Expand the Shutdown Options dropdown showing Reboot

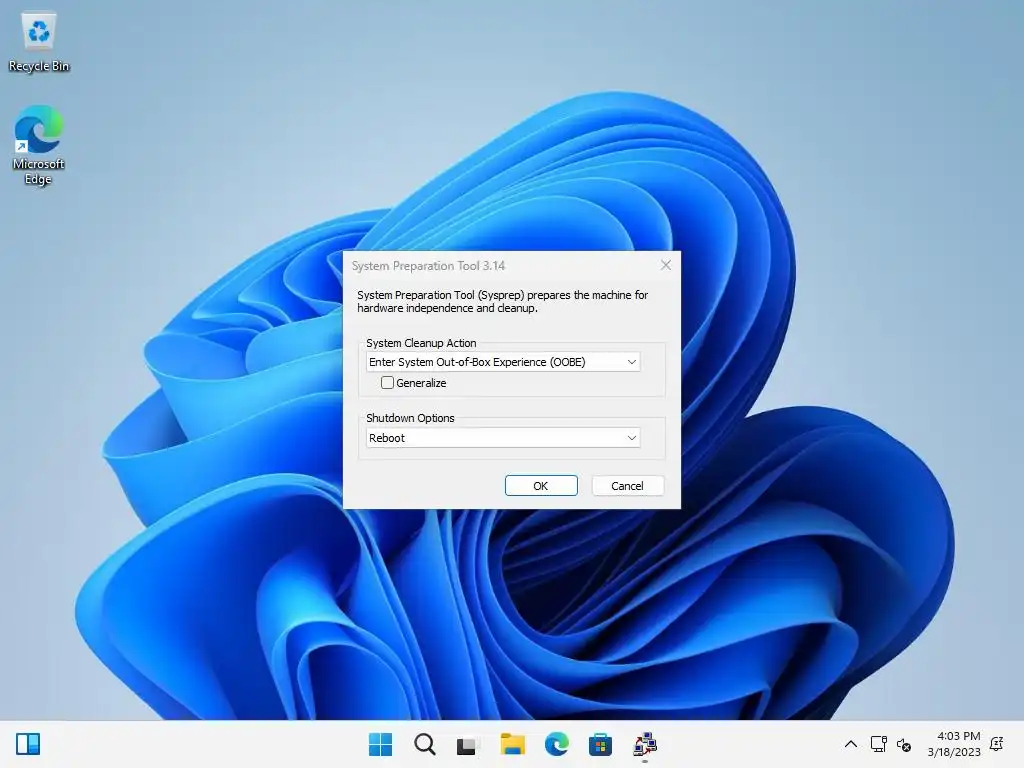click(x=503, y=438)
